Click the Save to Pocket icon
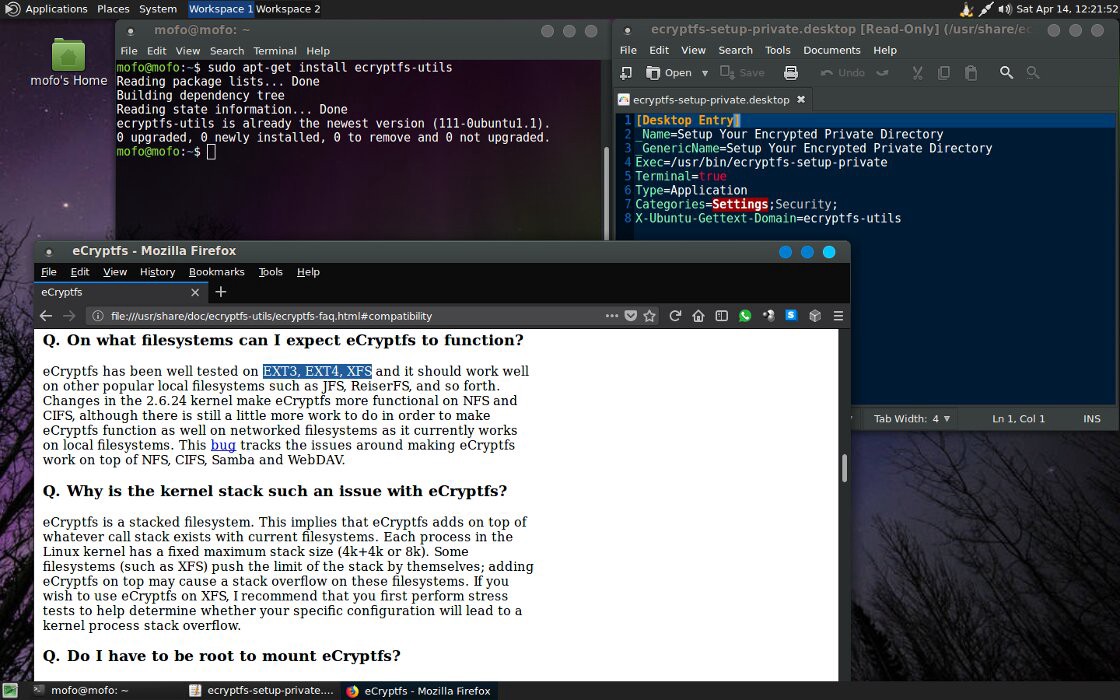This screenshot has height=700, width=1120. [x=631, y=316]
